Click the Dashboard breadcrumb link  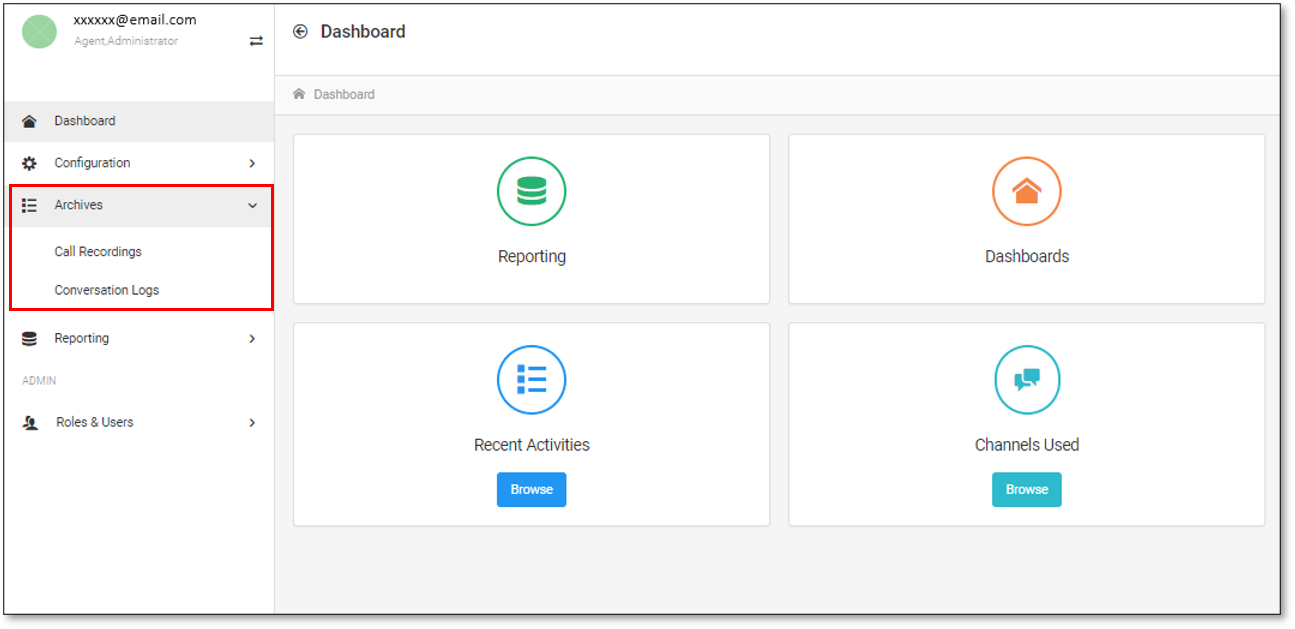[344, 94]
